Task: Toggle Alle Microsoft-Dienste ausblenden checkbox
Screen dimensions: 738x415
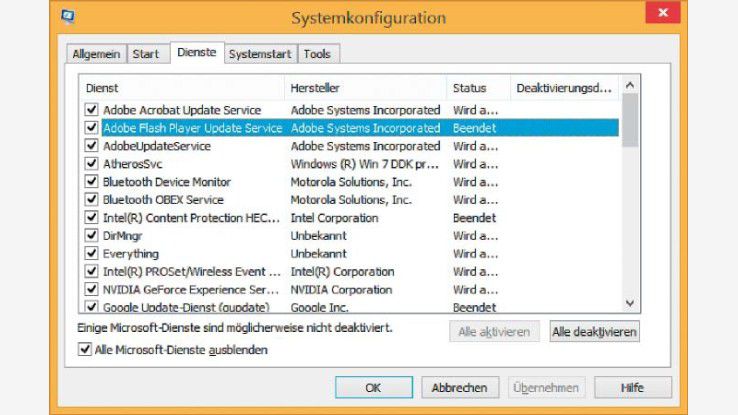Action: point(84,350)
